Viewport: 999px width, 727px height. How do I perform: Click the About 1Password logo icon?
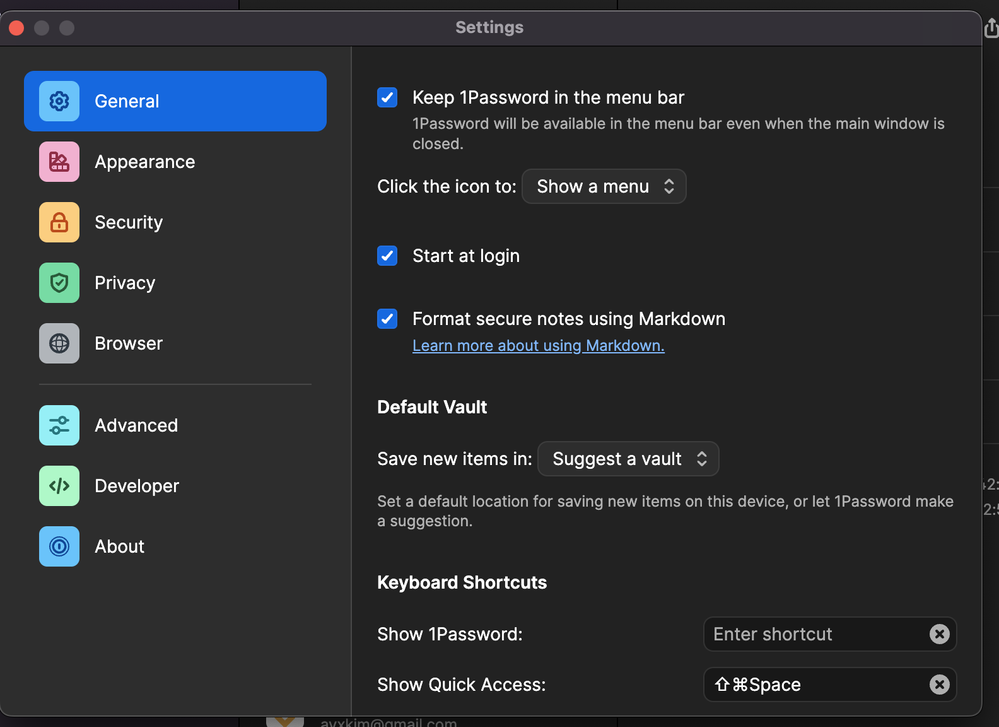tap(59, 546)
